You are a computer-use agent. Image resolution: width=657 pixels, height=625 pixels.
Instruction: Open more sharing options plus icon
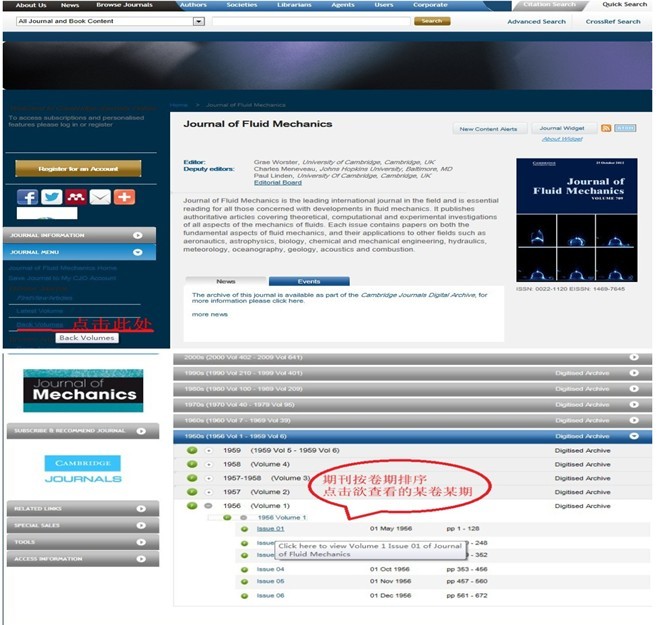pos(124,197)
